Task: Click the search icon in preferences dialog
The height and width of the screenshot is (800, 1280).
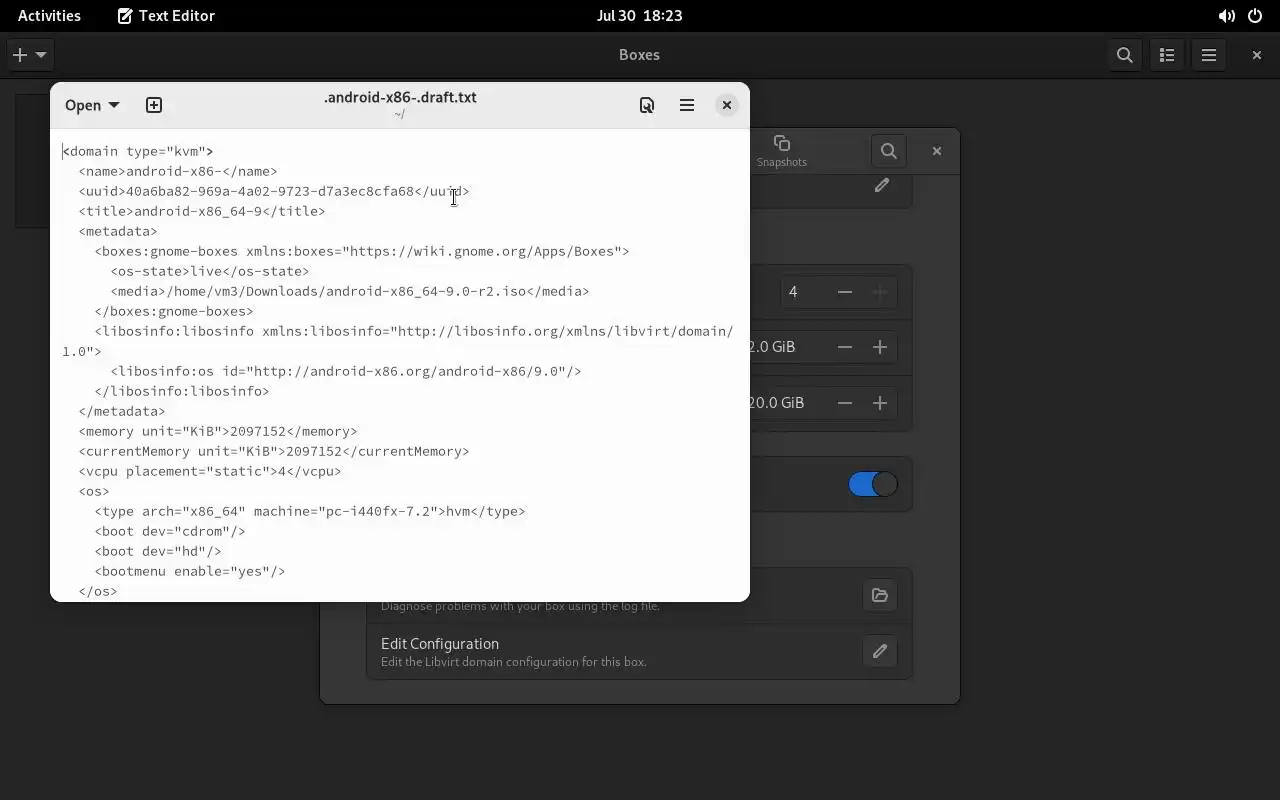Action: [x=889, y=151]
